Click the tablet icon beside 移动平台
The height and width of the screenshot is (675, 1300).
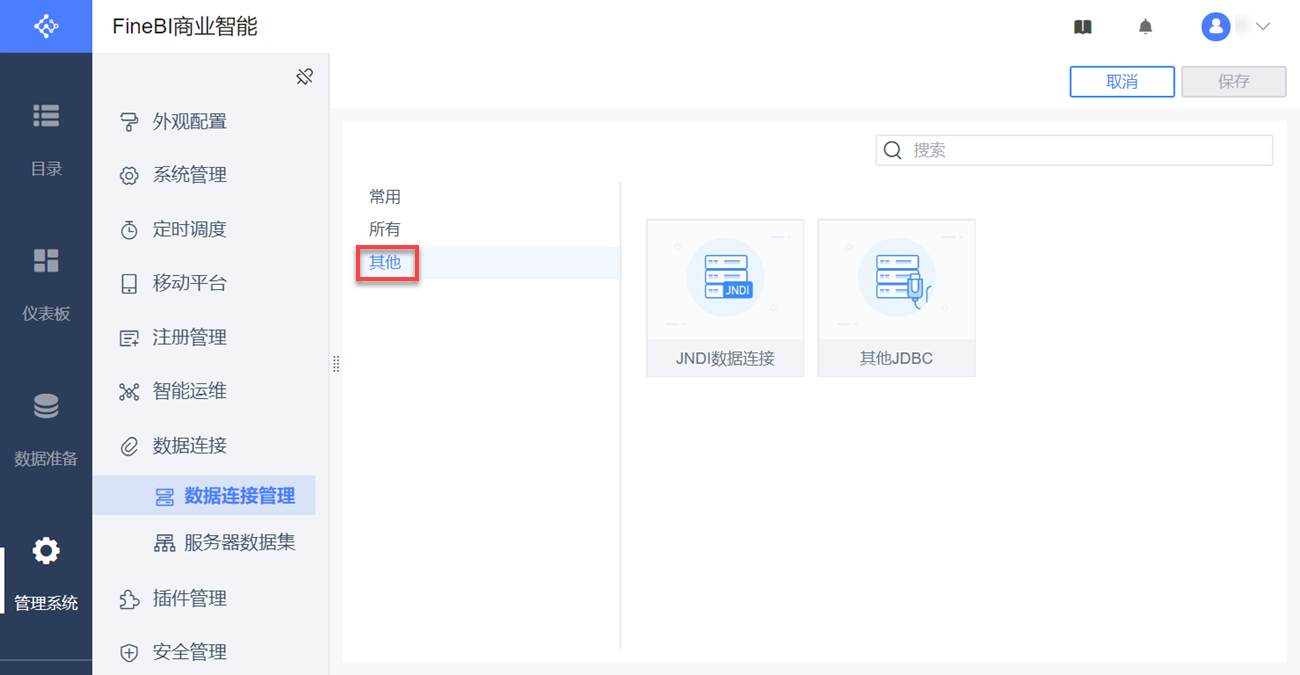[x=129, y=284]
